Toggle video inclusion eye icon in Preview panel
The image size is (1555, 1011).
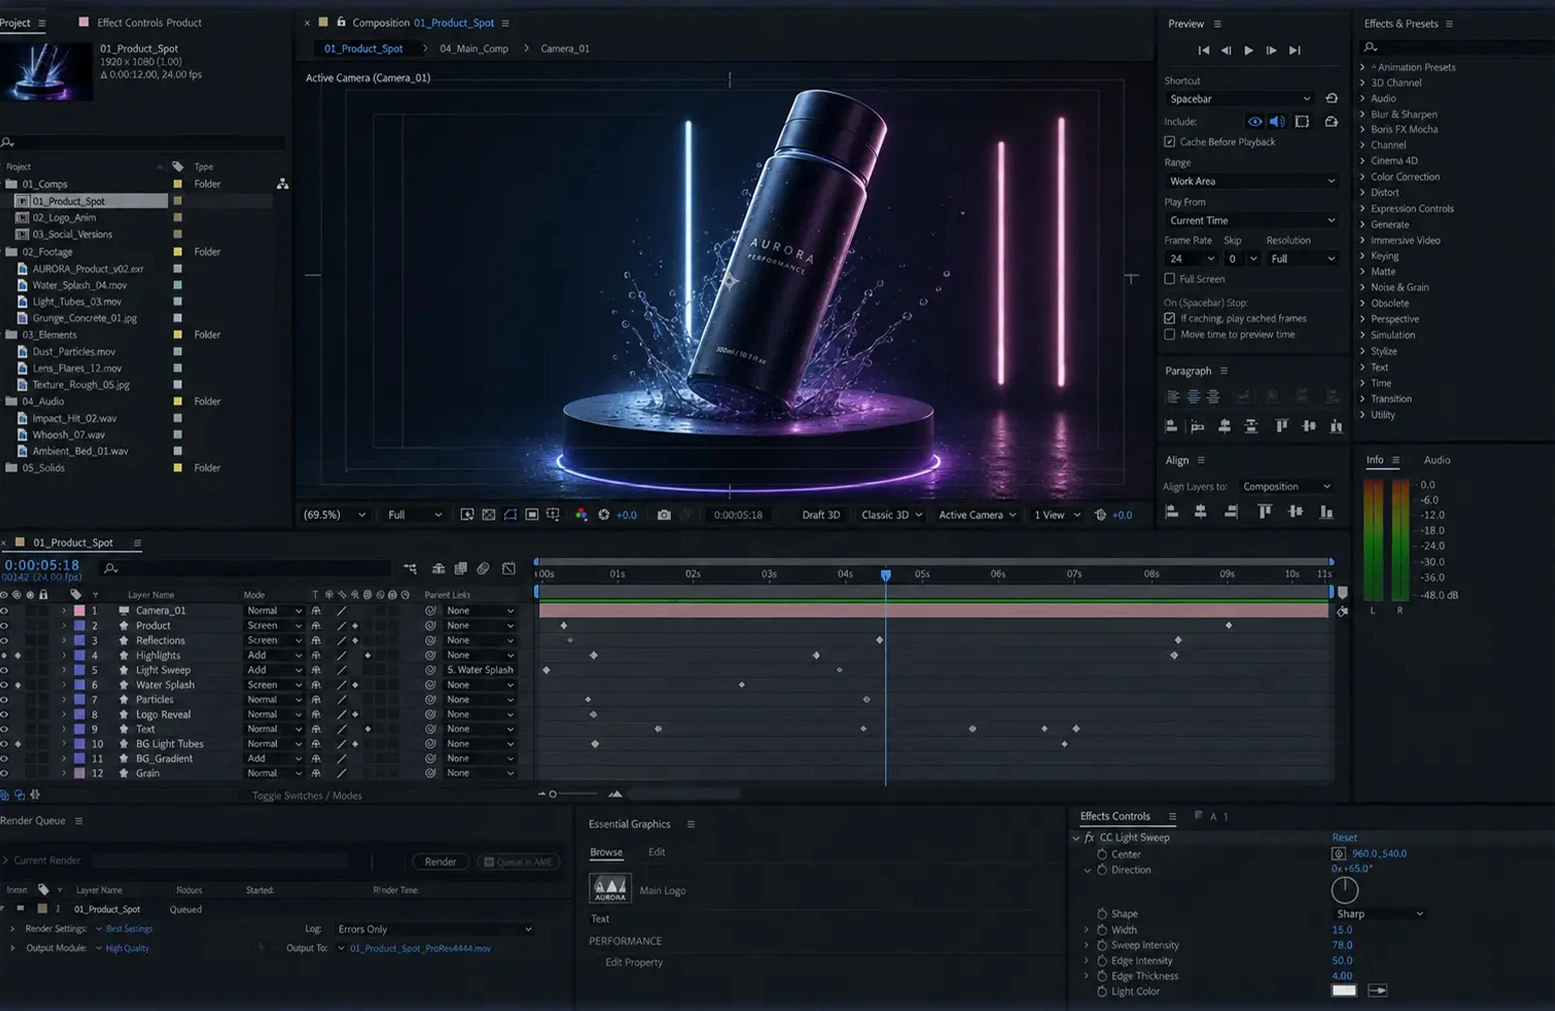1255,122
